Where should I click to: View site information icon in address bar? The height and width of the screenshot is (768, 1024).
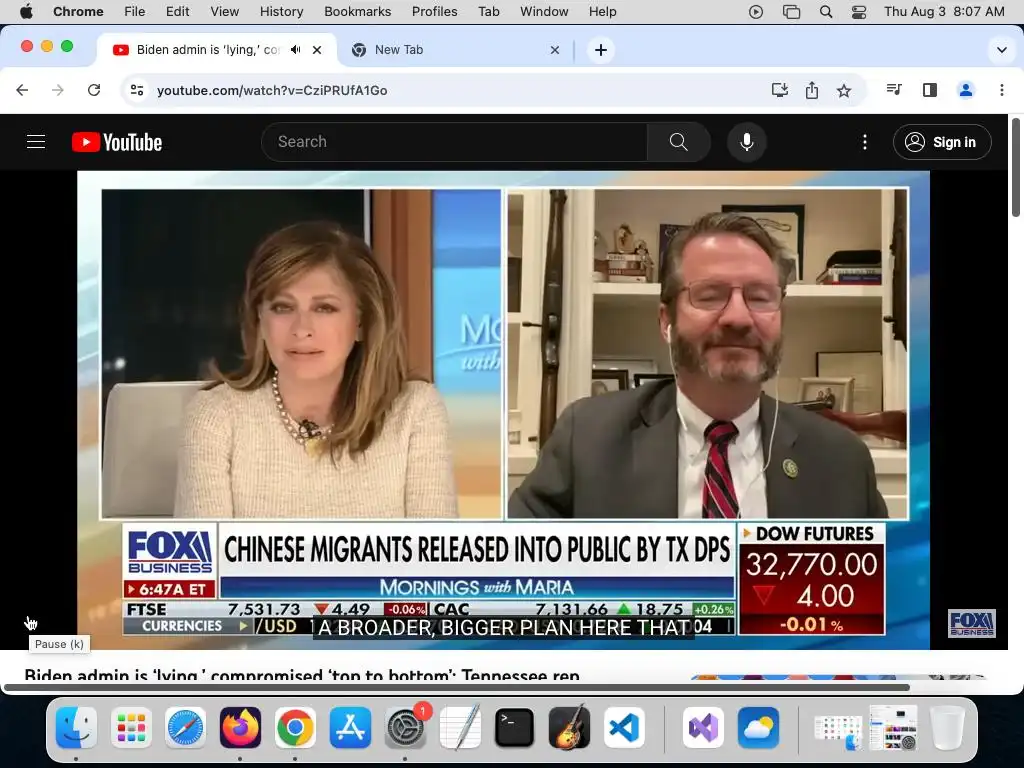136,90
